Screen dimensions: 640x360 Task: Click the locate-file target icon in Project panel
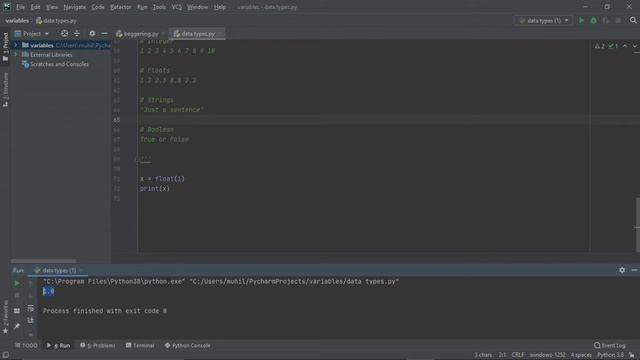pos(64,33)
